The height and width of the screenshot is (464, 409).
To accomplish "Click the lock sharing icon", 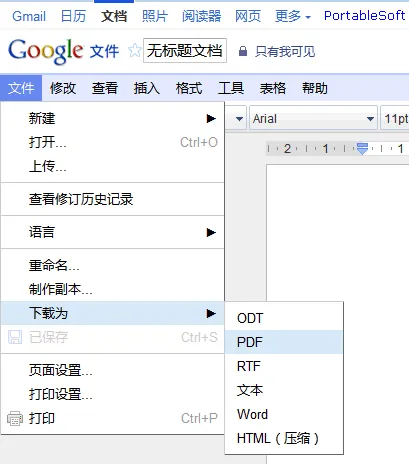I will (x=243, y=51).
